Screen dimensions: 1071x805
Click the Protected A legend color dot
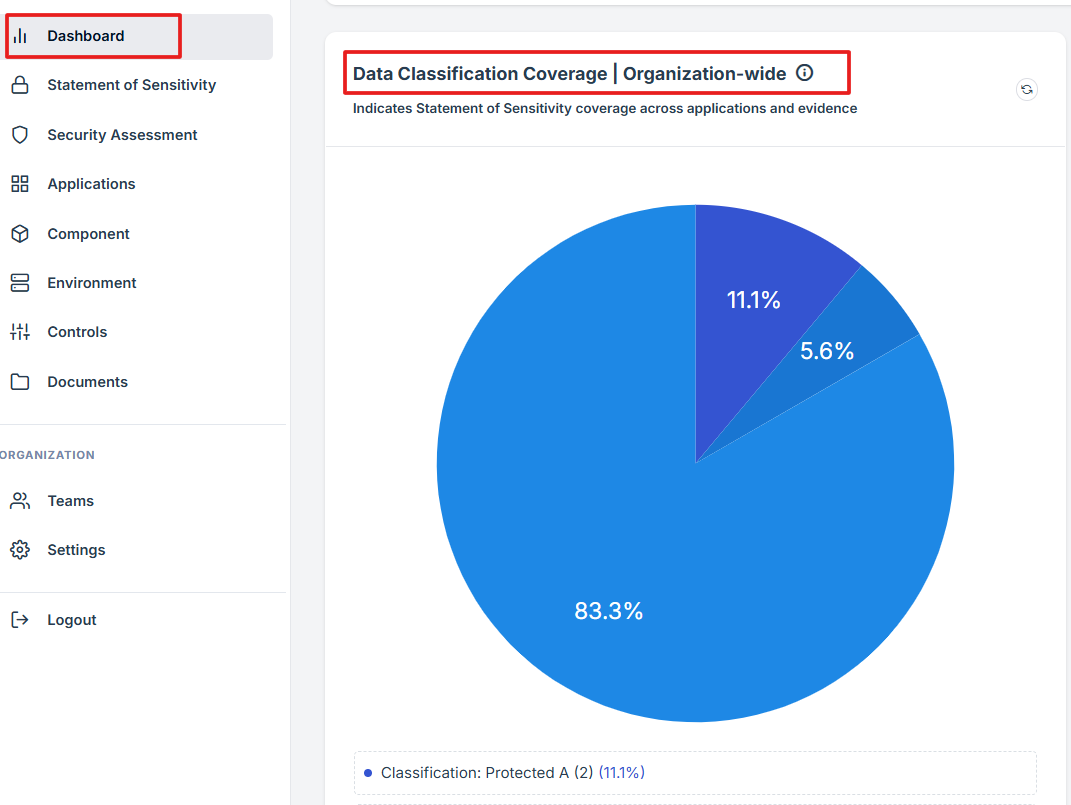368,773
